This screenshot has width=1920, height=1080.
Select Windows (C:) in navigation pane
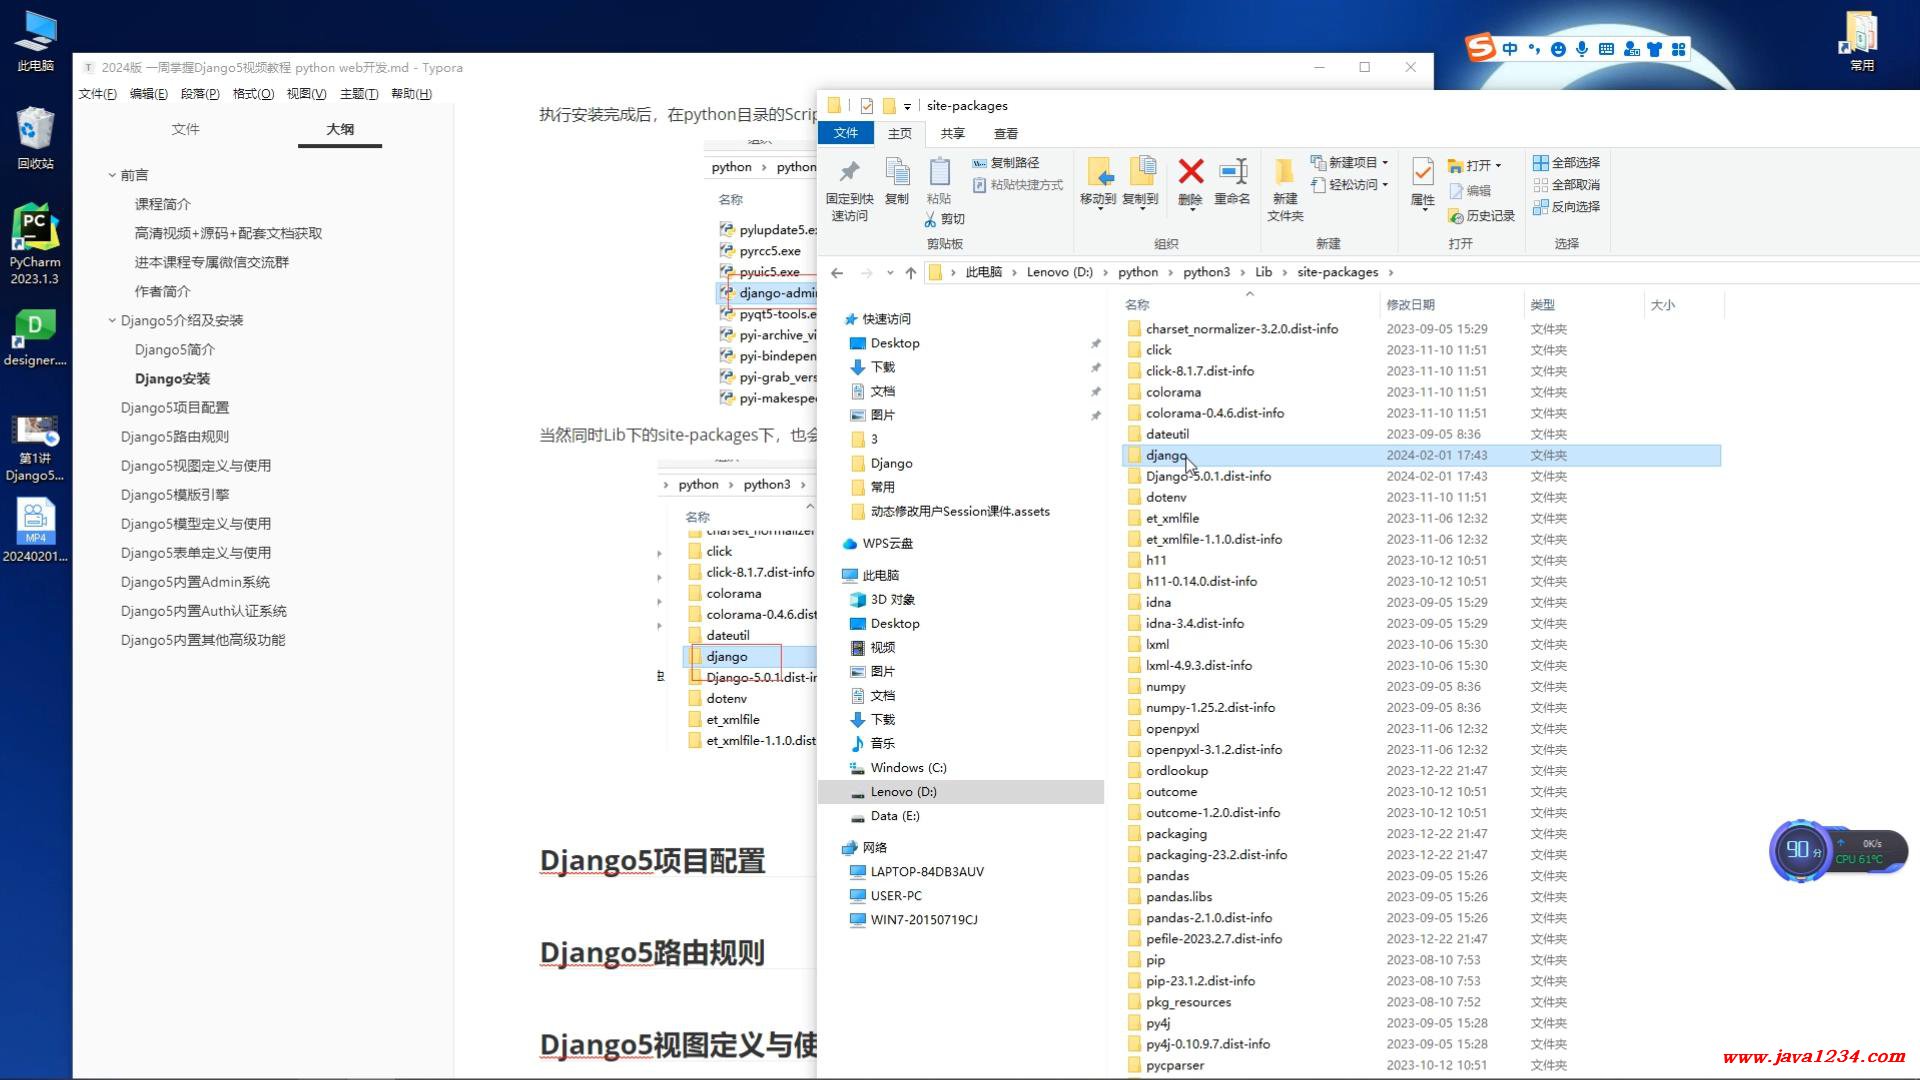pos(908,768)
